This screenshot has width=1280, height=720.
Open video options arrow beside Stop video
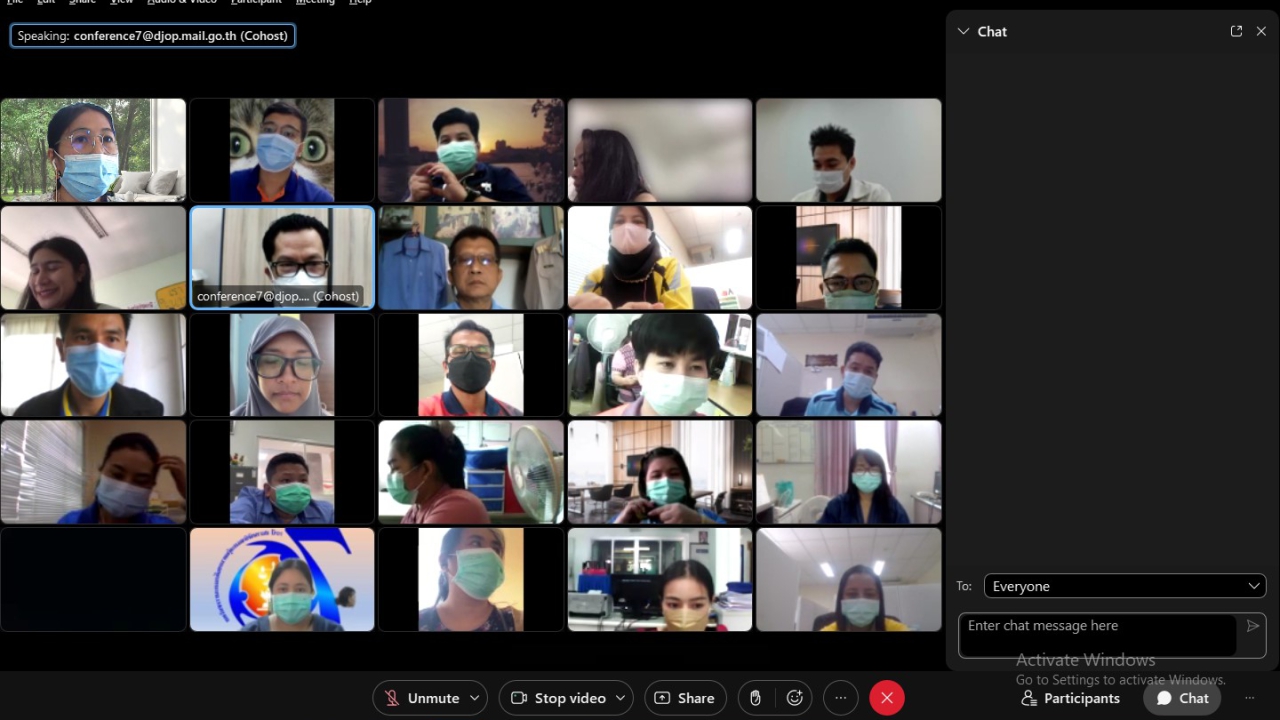coord(621,698)
